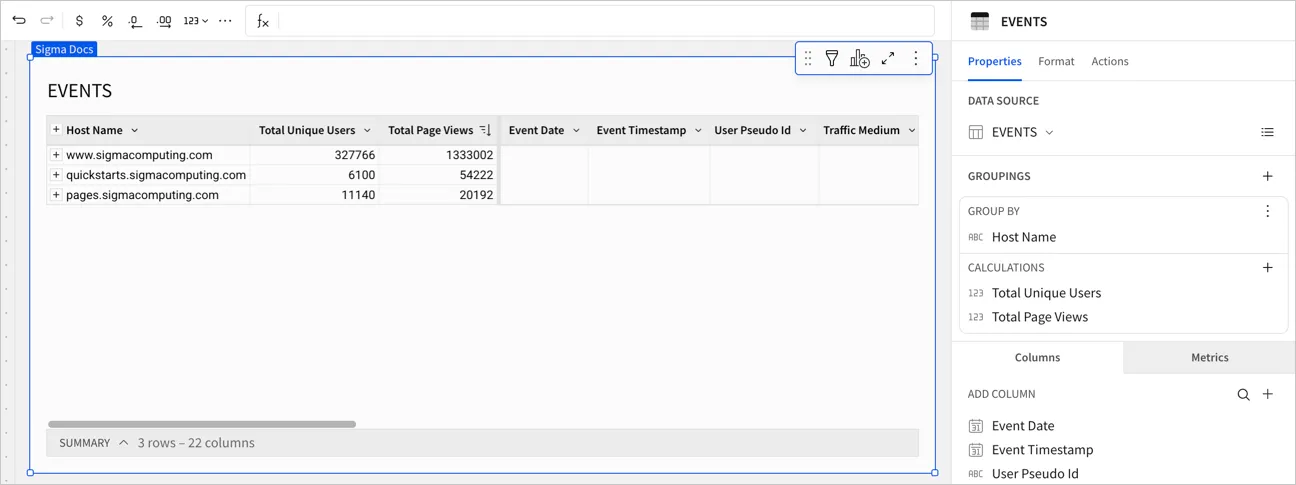1296x485 pixels.
Task: Click cell value 327766
Action: click(354, 155)
